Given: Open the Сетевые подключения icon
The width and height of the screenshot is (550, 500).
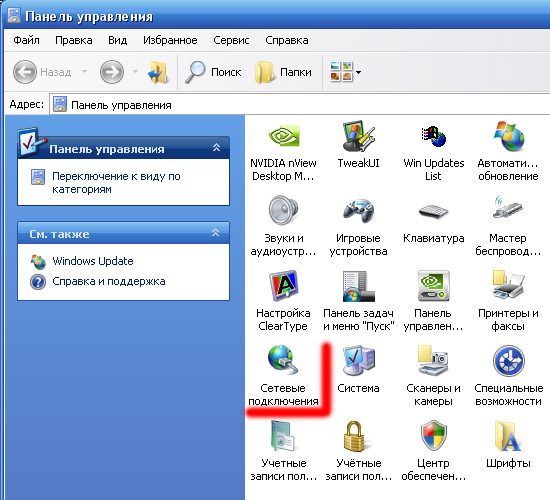Looking at the screenshot, I should (x=283, y=361).
